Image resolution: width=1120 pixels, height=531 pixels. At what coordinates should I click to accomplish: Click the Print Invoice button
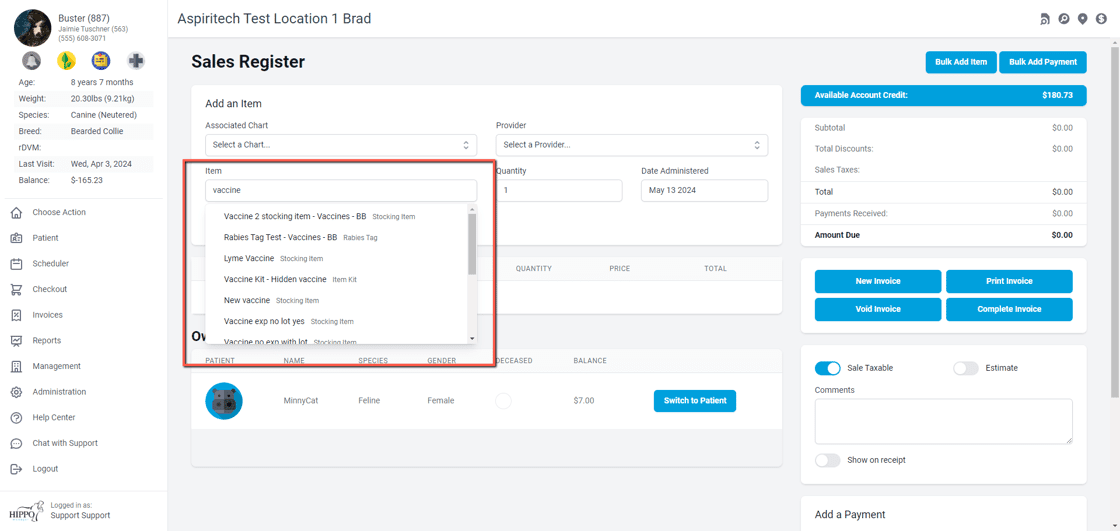pos(1009,282)
